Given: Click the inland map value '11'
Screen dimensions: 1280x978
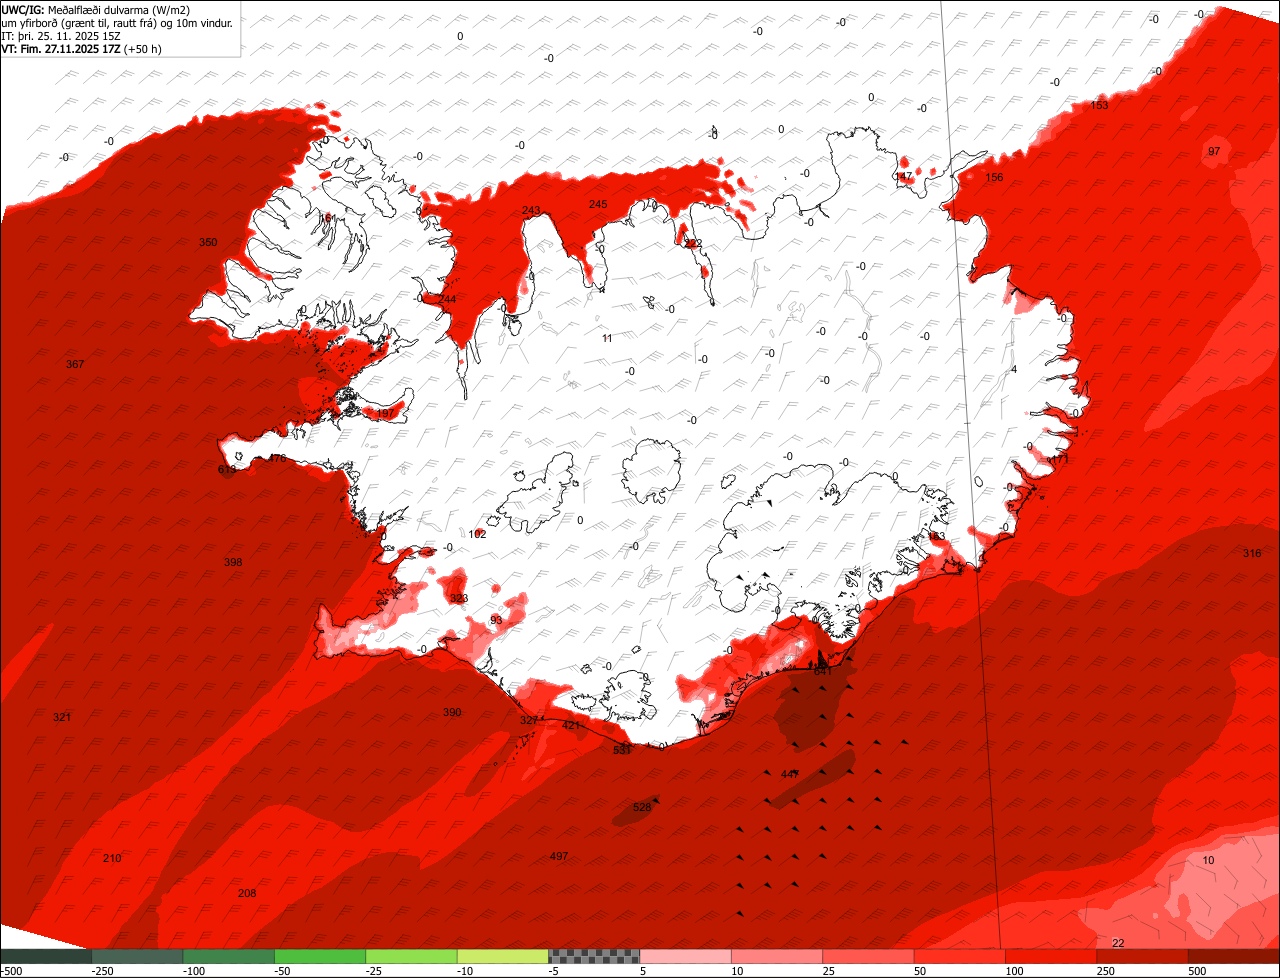Looking at the screenshot, I should pos(607,338).
